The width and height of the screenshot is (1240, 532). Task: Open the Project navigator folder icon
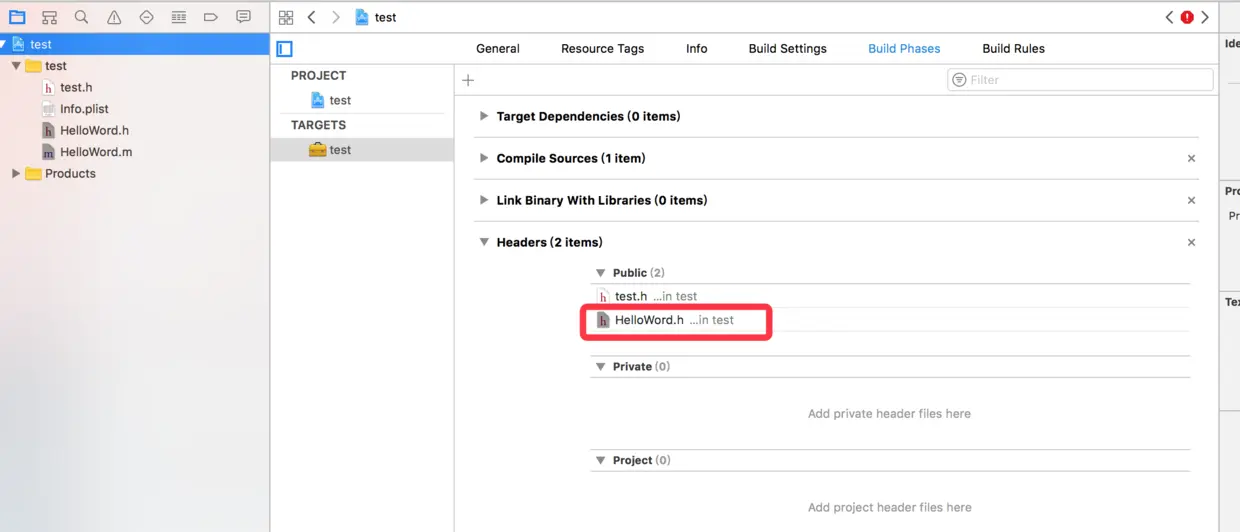click(17, 17)
